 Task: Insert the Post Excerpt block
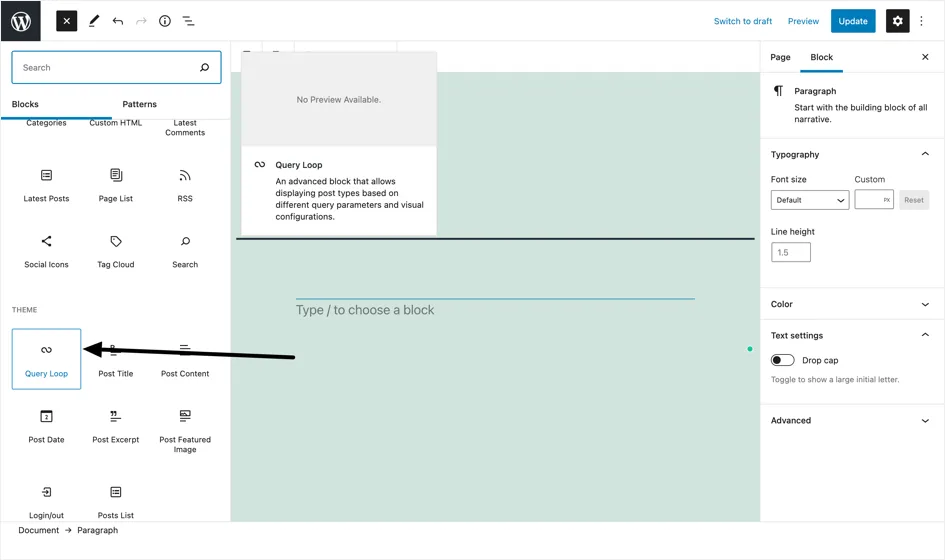[116, 426]
